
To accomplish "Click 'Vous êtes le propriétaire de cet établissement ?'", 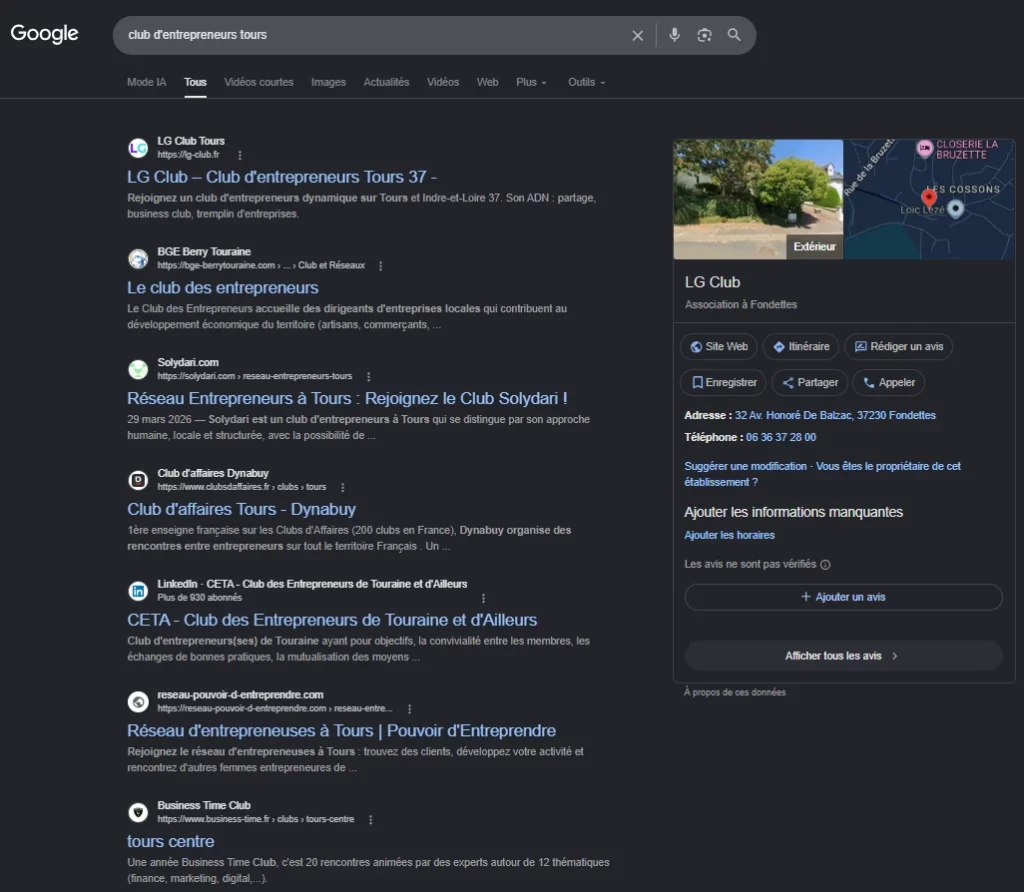I will 823,474.
